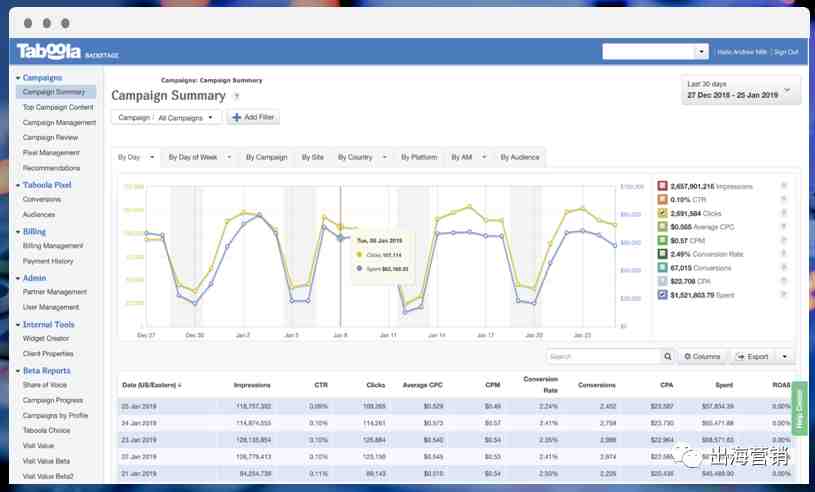Open the green Help Center side tab

coord(799,409)
